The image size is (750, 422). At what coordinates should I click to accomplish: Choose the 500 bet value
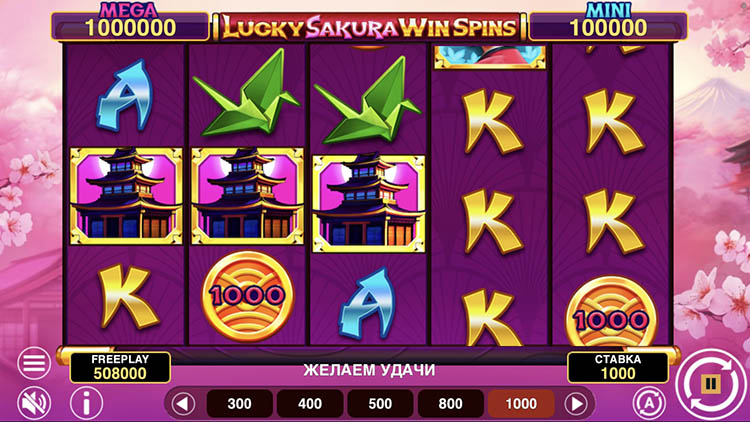tap(380, 404)
